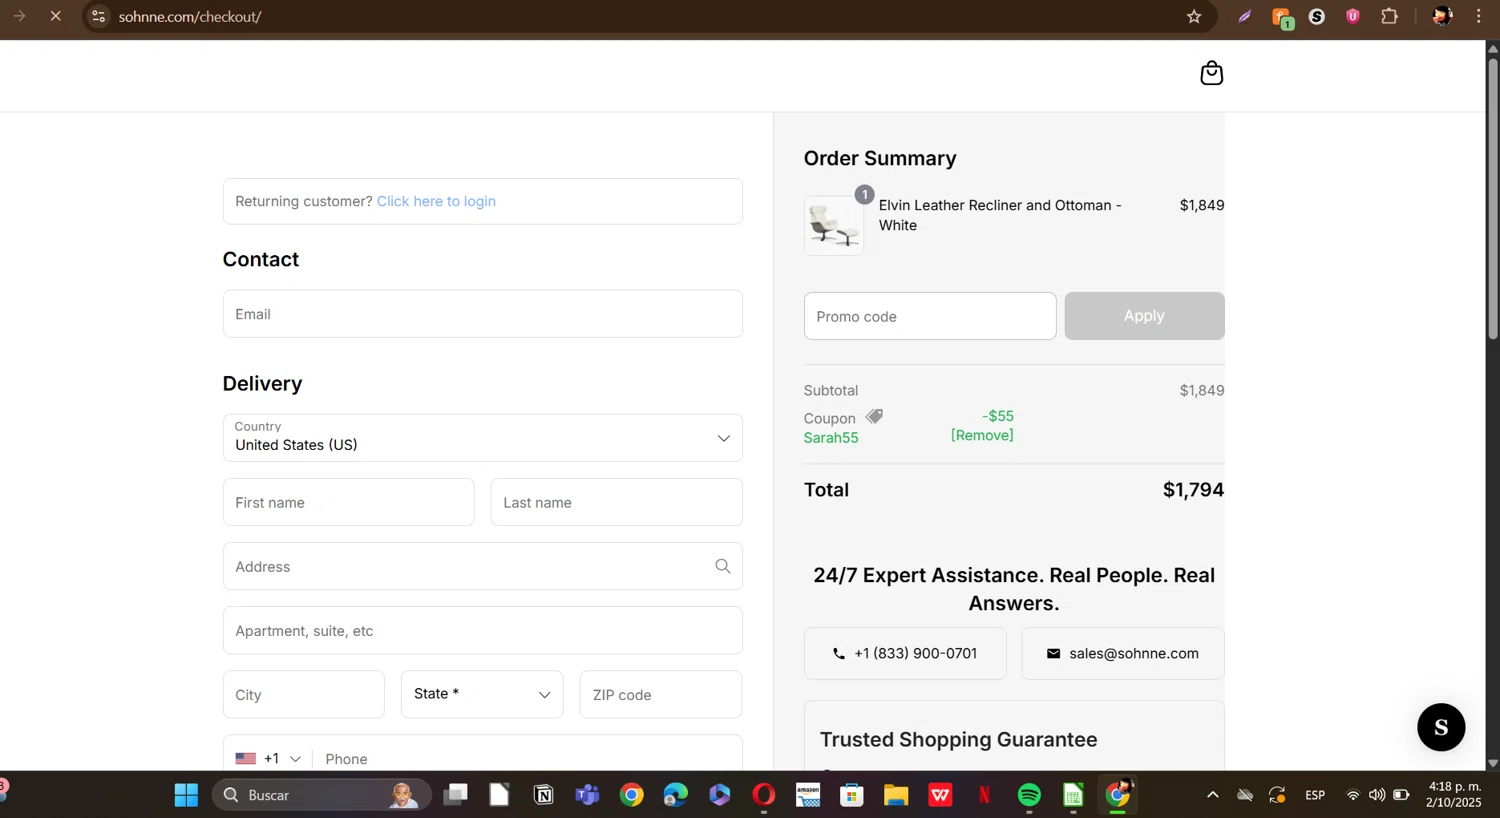Open Chrome's three-dot menu
The height and width of the screenshot is (818, 1500).
tap(1479, 16)
